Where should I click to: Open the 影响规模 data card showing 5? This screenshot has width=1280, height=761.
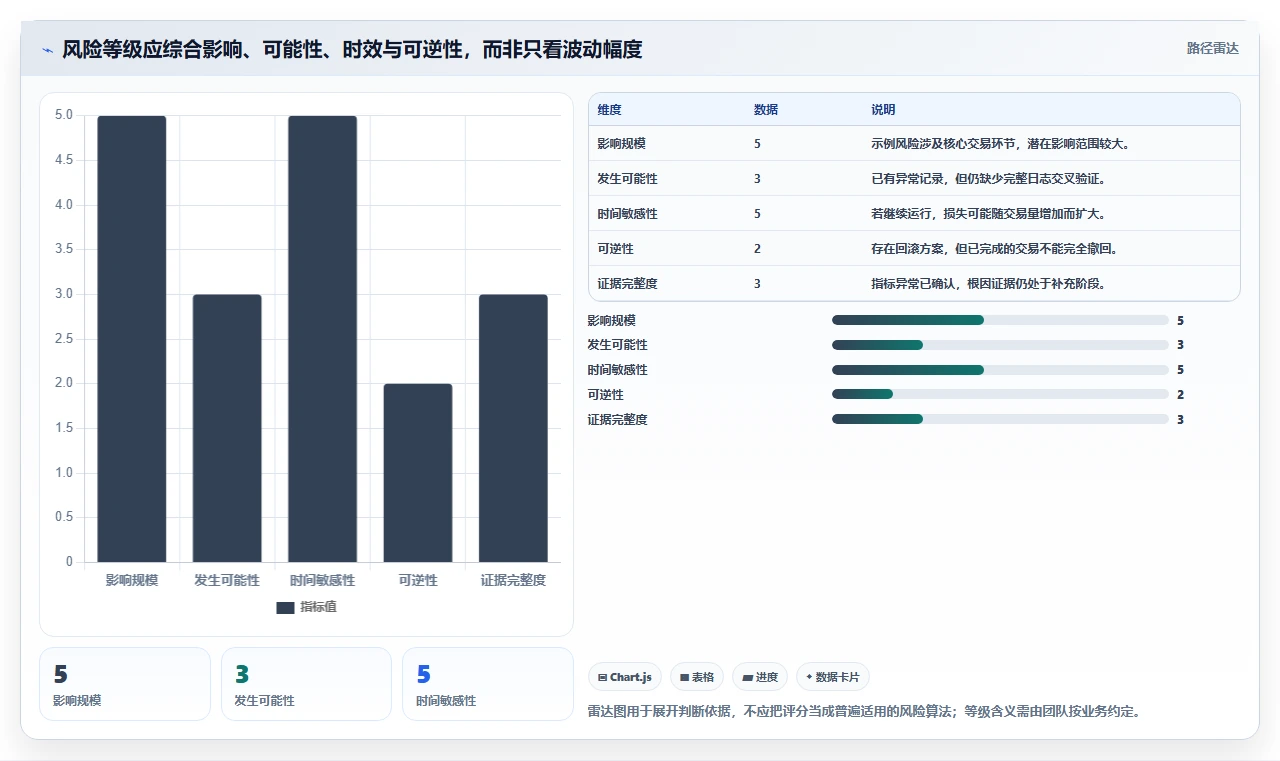pyautogui.click(x=125, y=684)
